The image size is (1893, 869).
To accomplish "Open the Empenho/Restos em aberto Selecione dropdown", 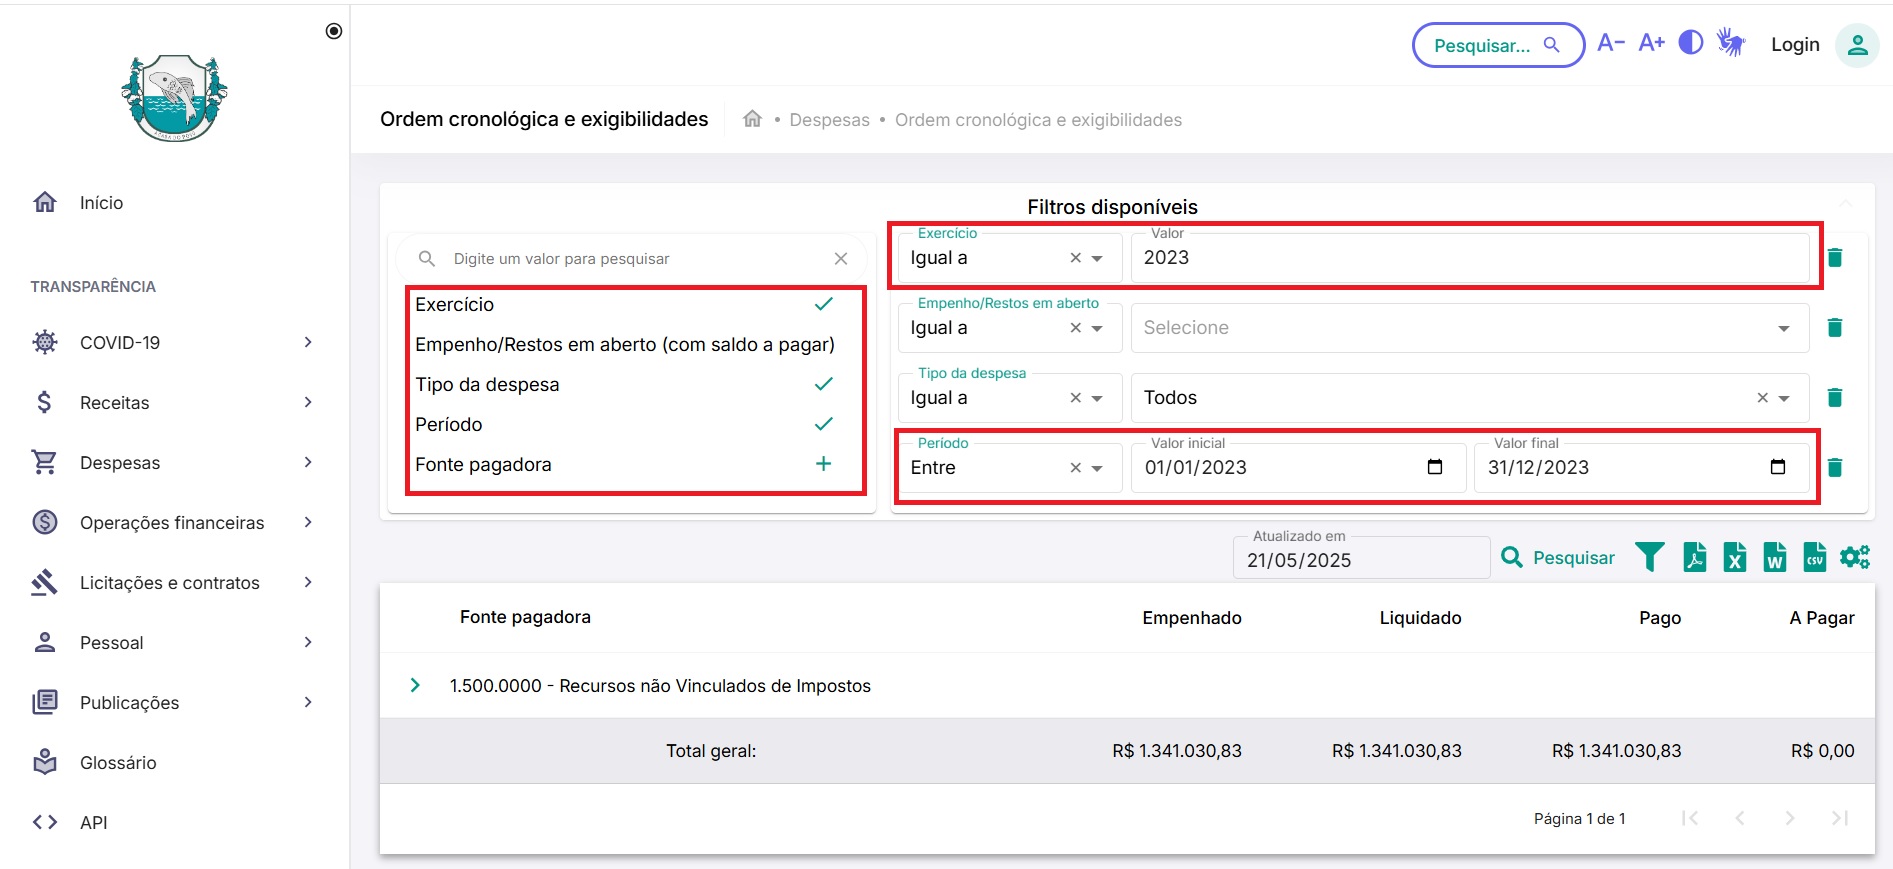I will click(x=1469, y=328).
